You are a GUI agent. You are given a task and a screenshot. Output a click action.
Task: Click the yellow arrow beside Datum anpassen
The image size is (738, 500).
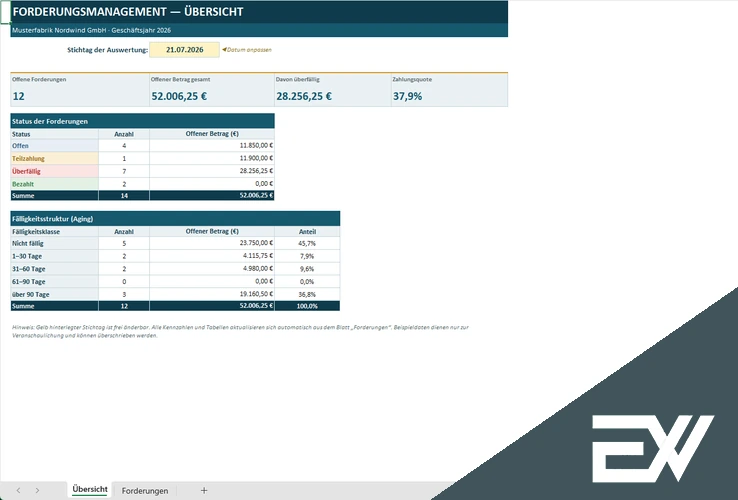tap(224, 49)
